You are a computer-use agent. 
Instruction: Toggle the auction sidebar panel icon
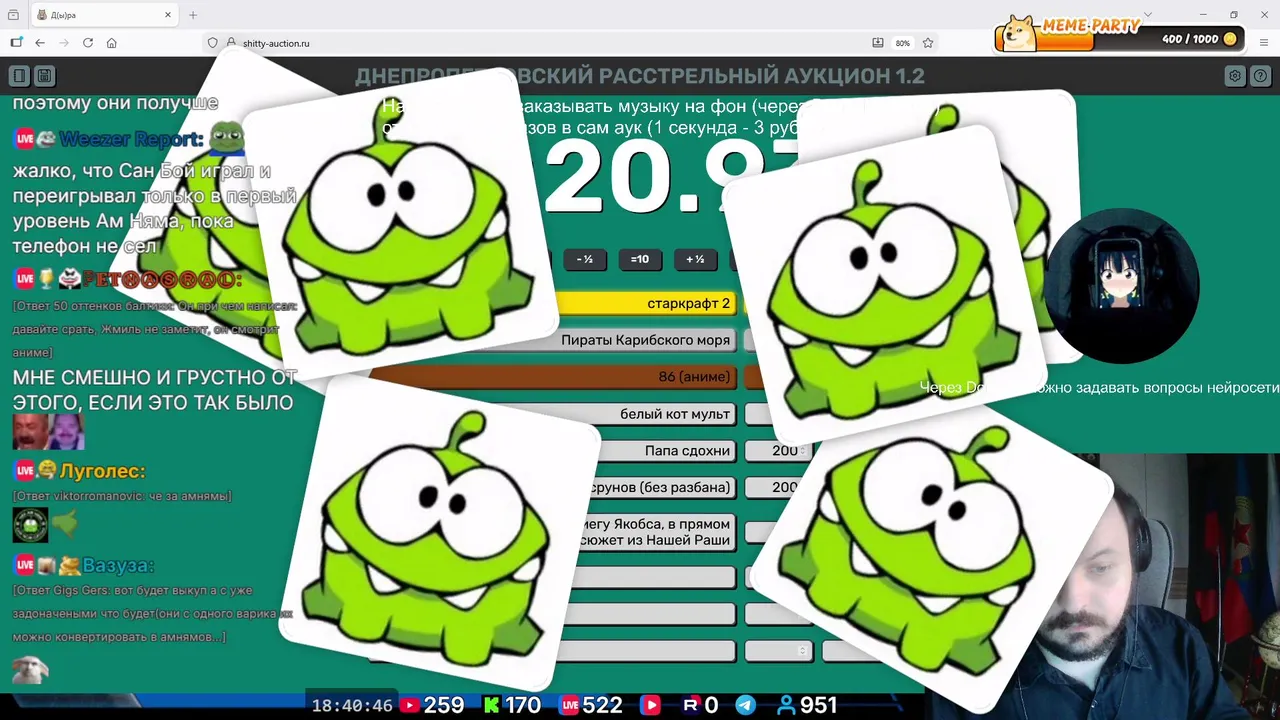click(x=19, y=76)
